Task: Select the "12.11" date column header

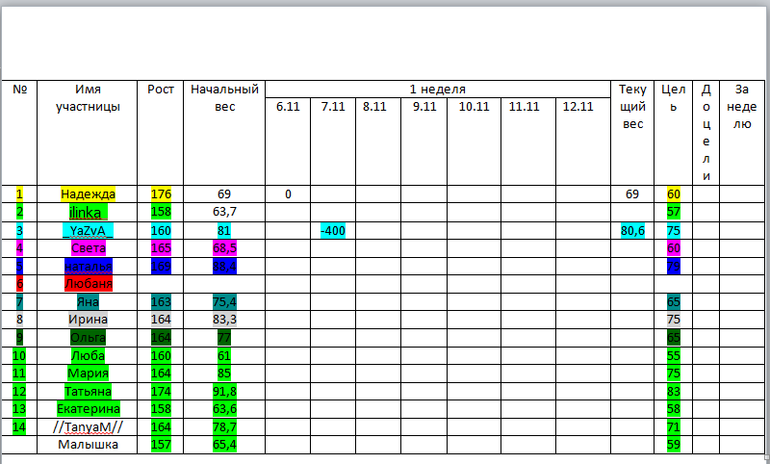Action: click(577, 107)
